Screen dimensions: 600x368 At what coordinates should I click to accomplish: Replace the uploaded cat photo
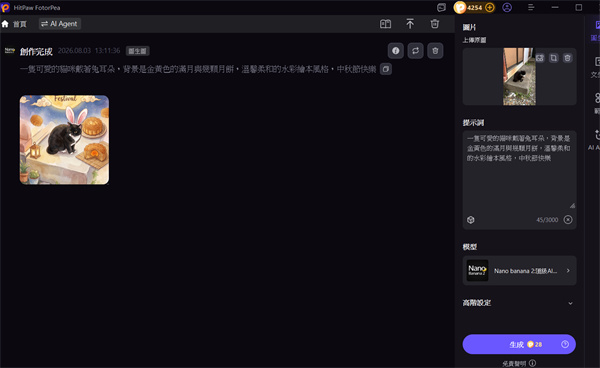coord(540,58)
